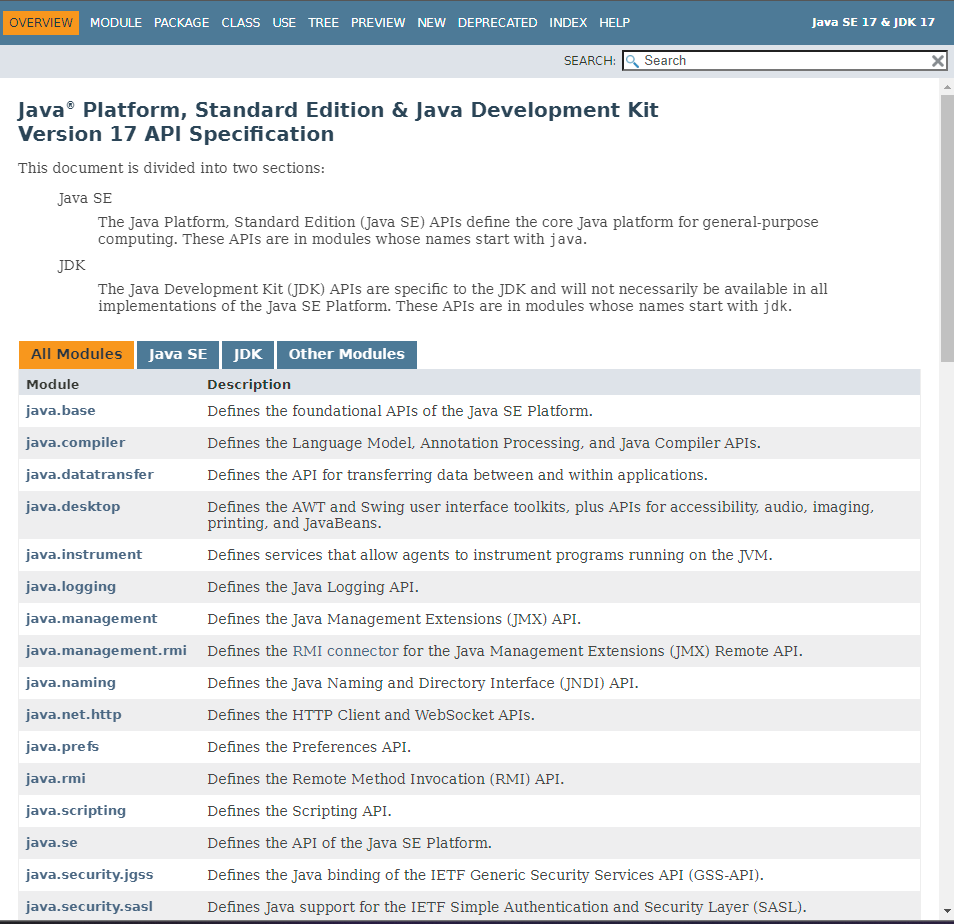Click the Module column header
Image resolution: width=954 pixels, height=924 pixels.
(52, 384)
